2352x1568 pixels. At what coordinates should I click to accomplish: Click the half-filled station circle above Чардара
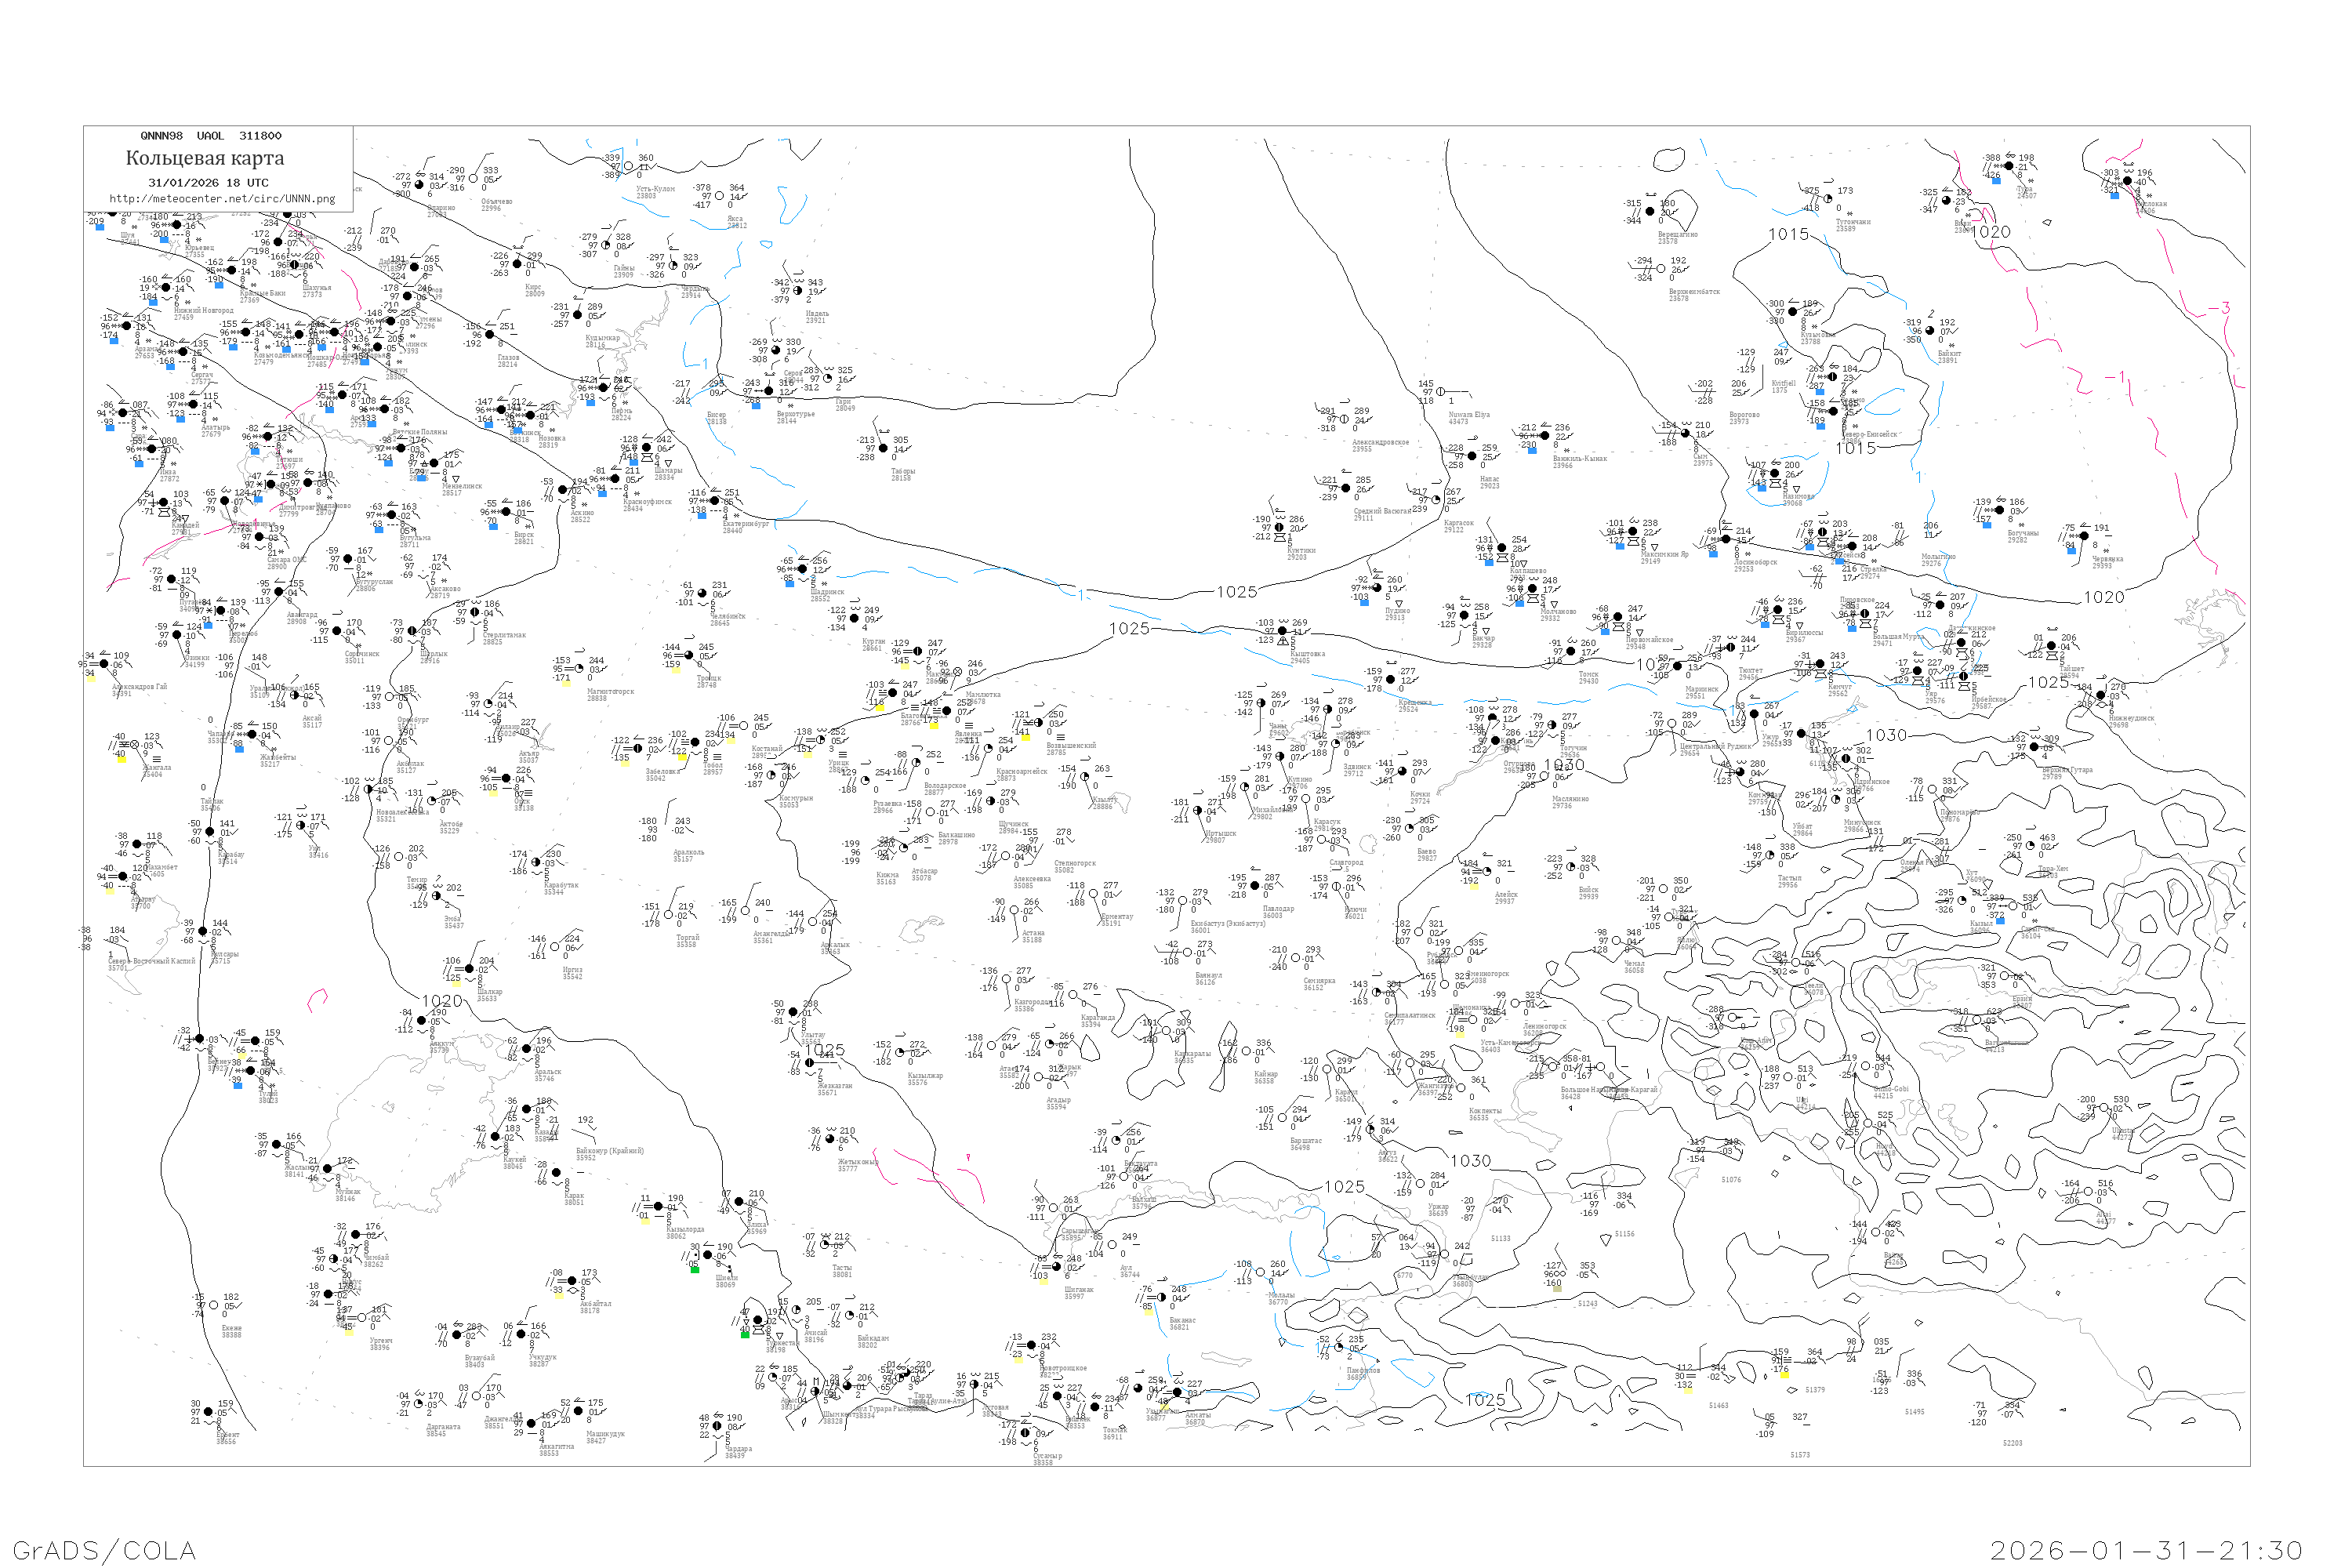pyautogui.click(x=717, y=1426)
